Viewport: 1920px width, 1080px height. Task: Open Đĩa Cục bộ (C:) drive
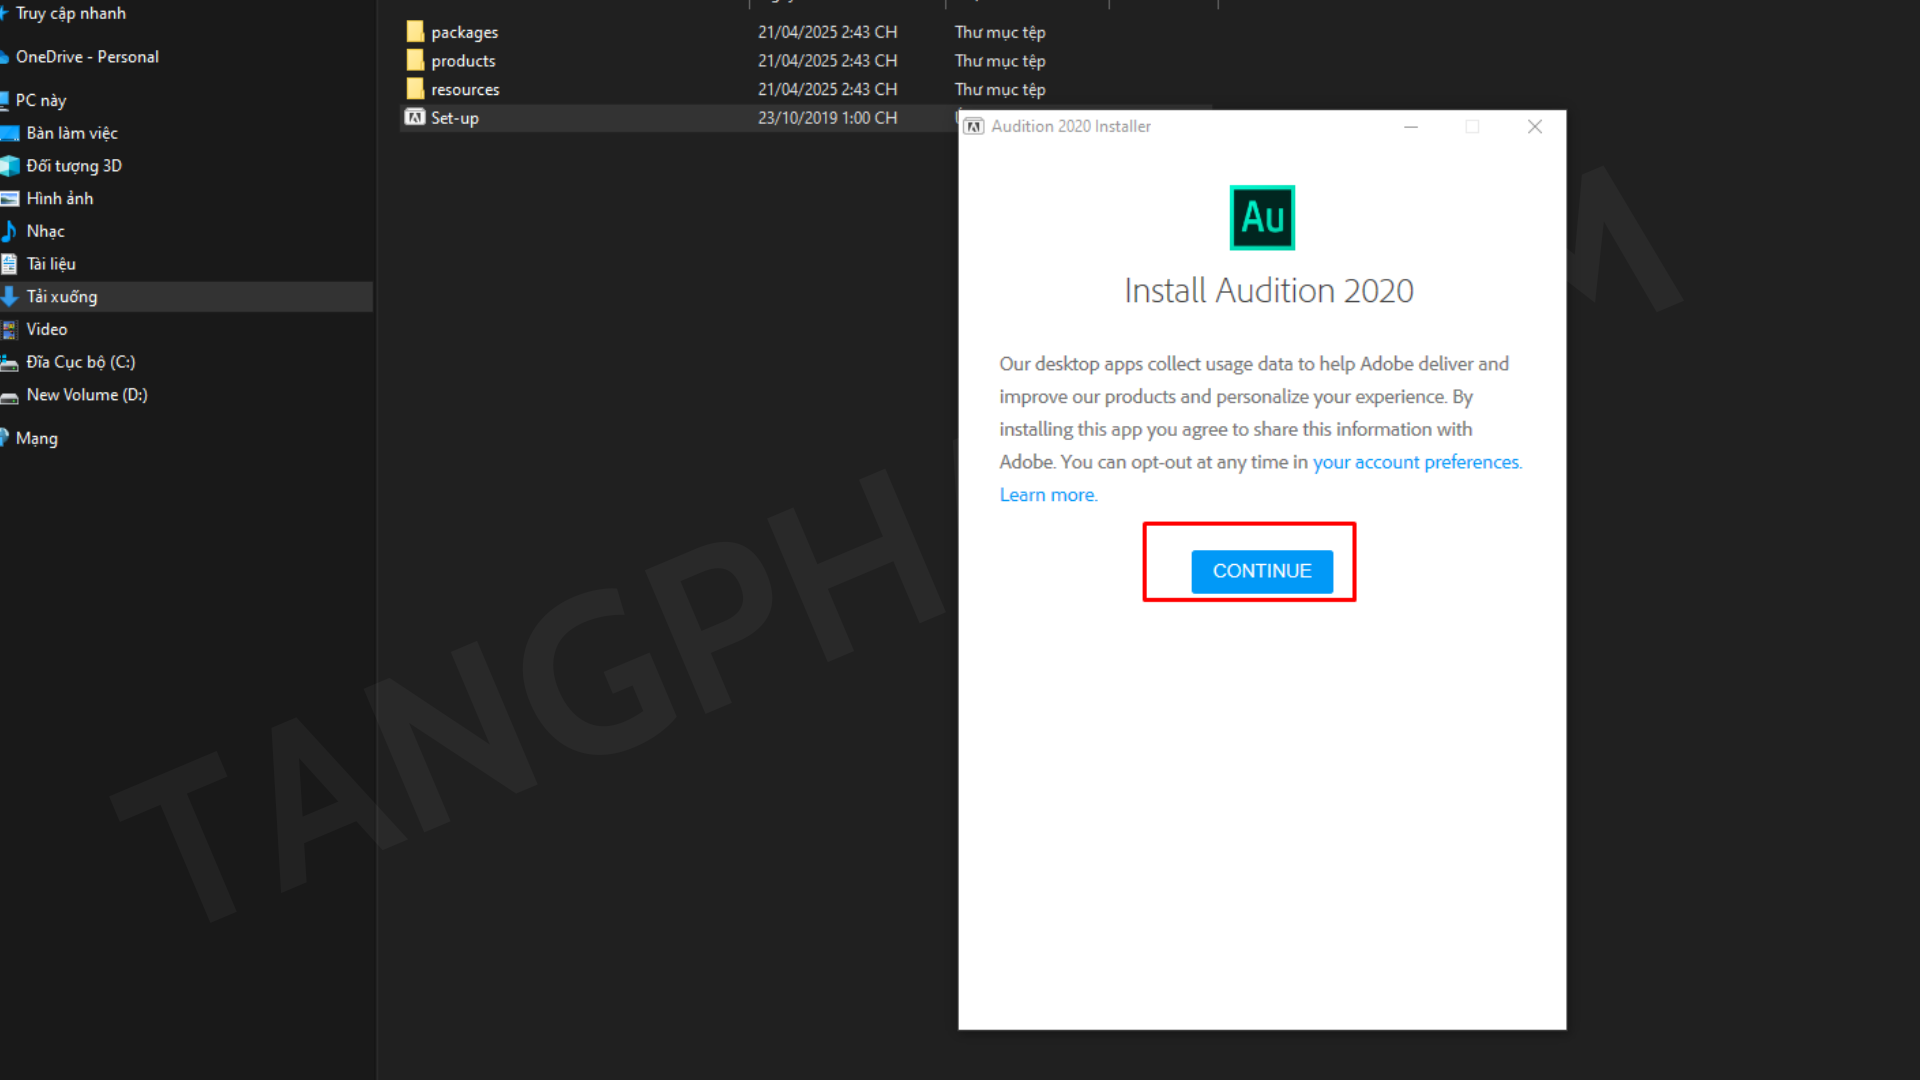point(80,362)
